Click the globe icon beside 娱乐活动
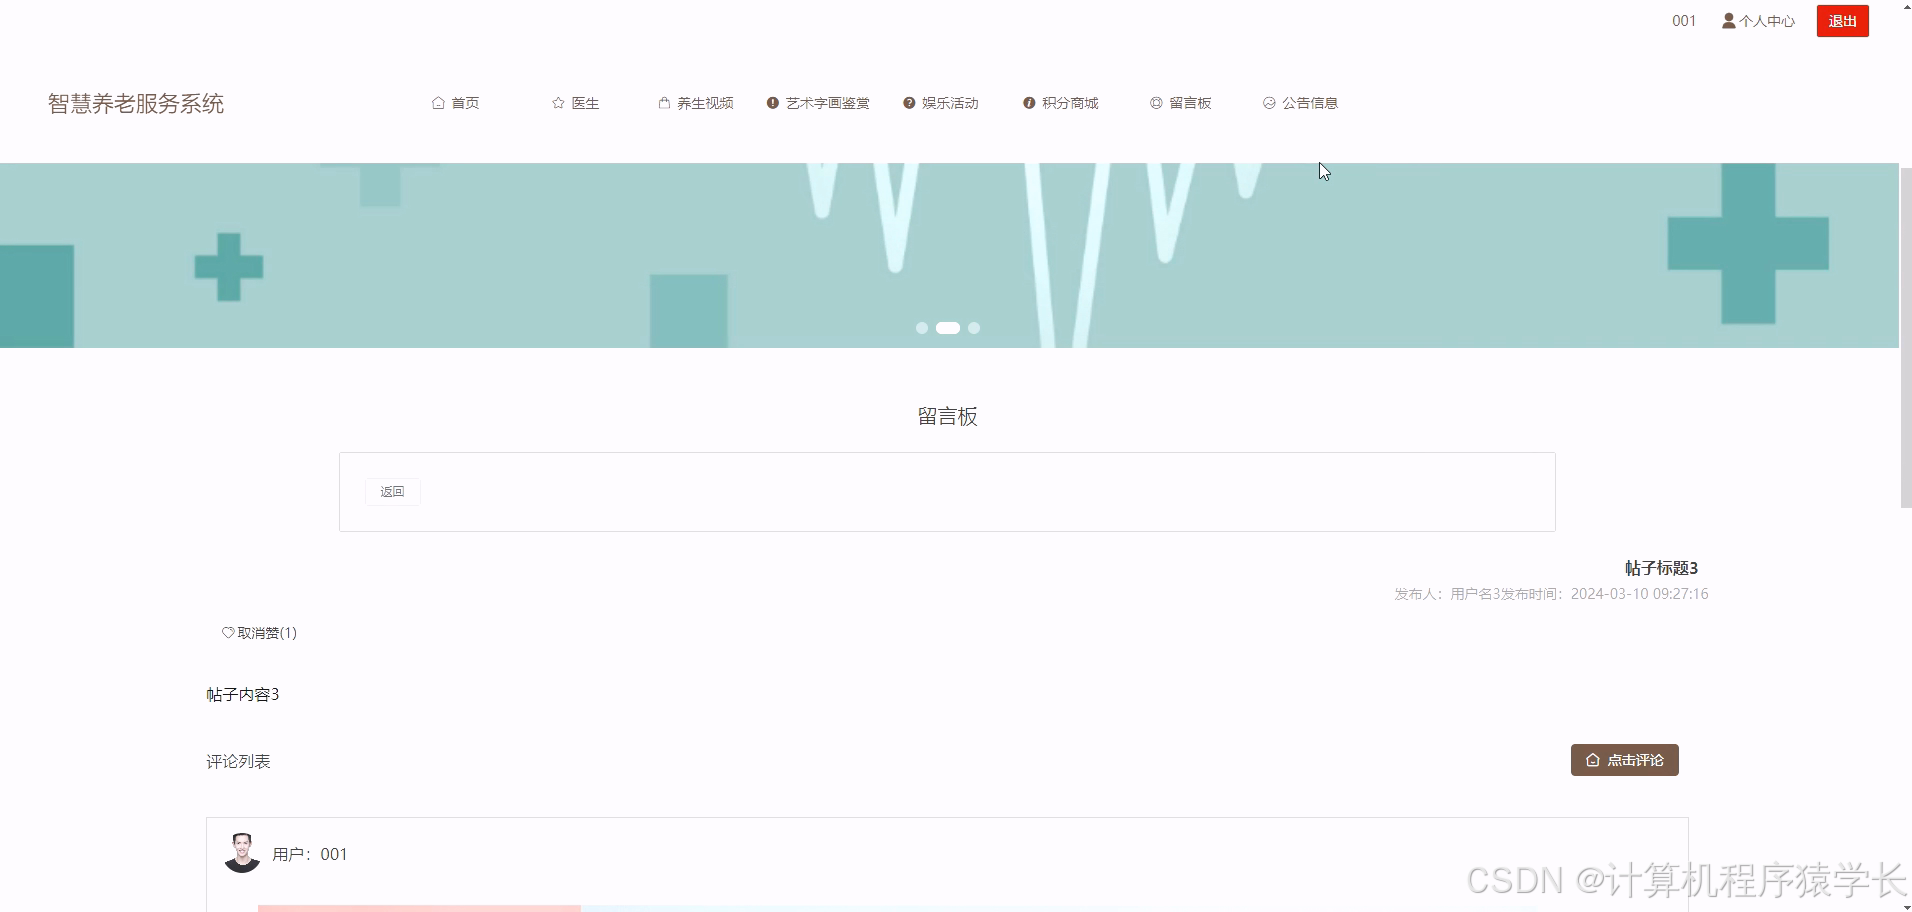Image resolution: width=1912 pixels, height=912 pixels. point(908,102)
